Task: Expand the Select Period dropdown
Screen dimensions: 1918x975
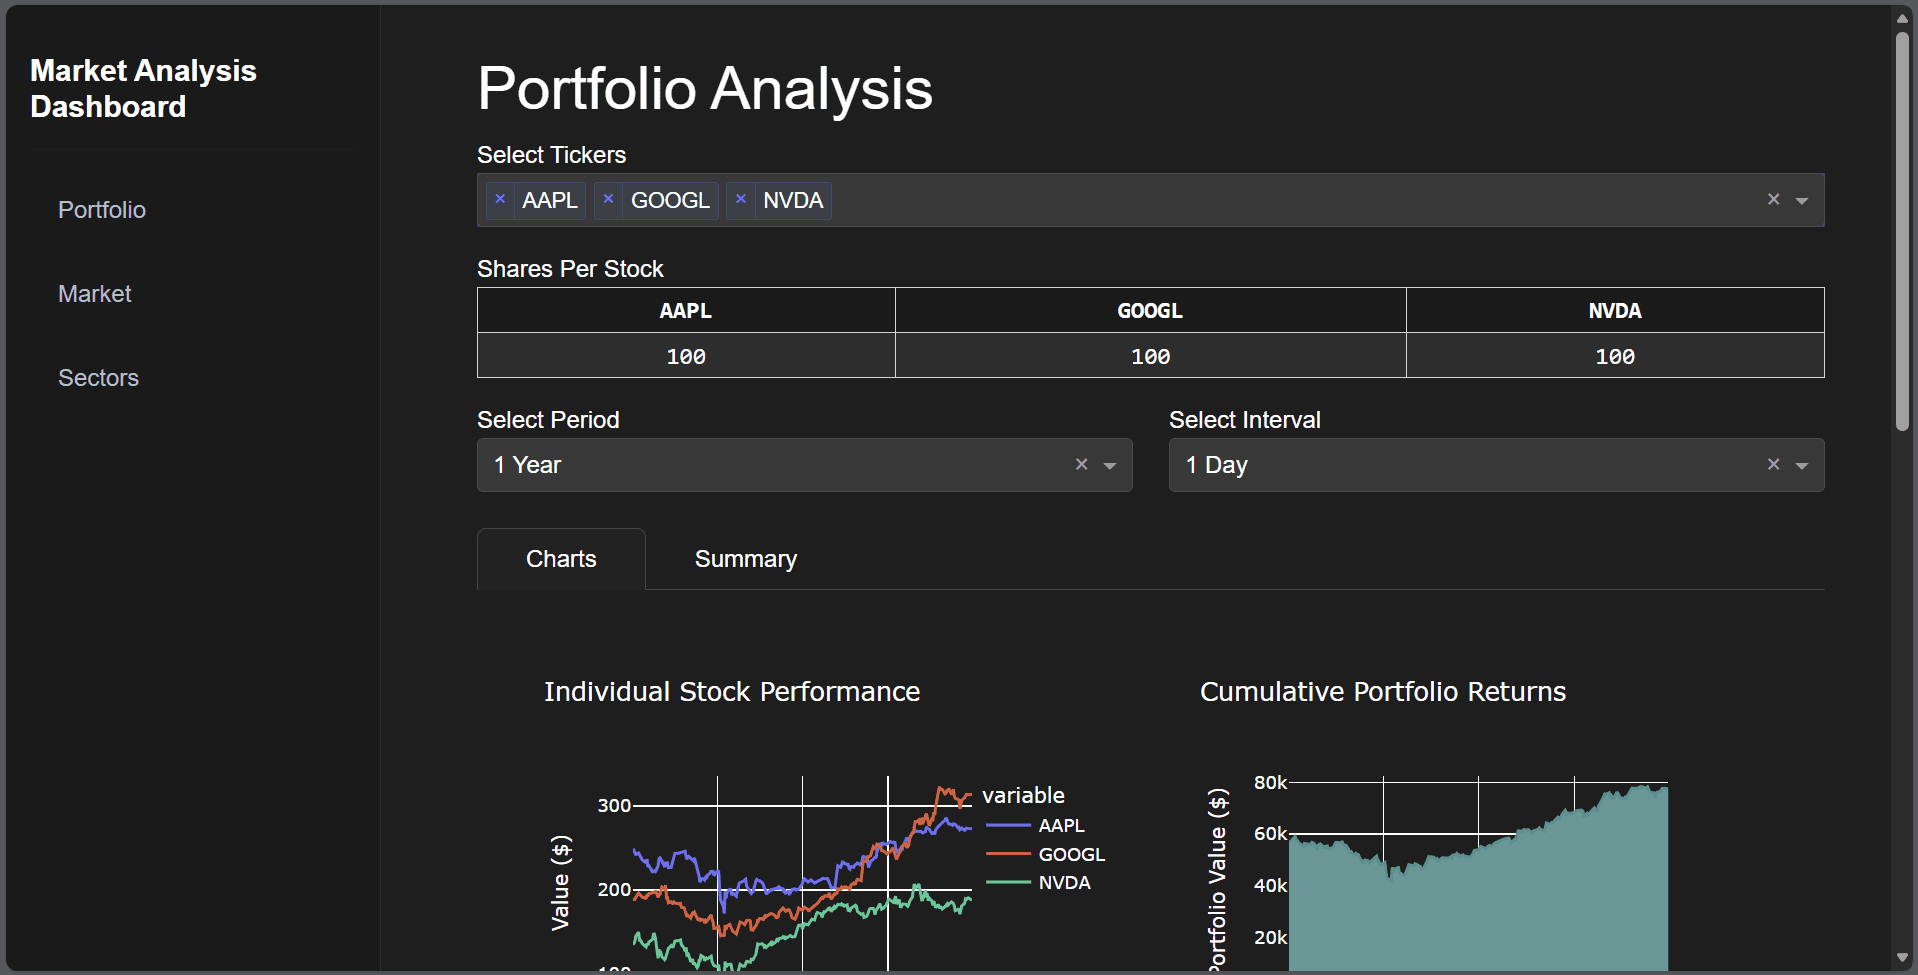Action: pyautogui.click(x=1111, y=465)
